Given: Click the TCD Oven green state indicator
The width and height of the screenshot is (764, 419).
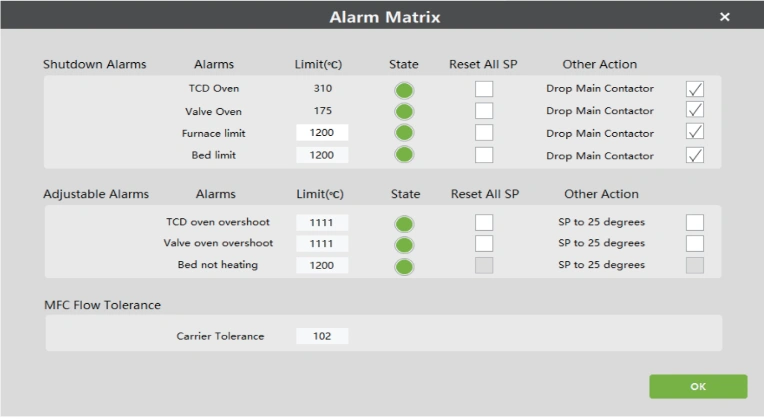Looking at the screenshot, I should 405,90.
